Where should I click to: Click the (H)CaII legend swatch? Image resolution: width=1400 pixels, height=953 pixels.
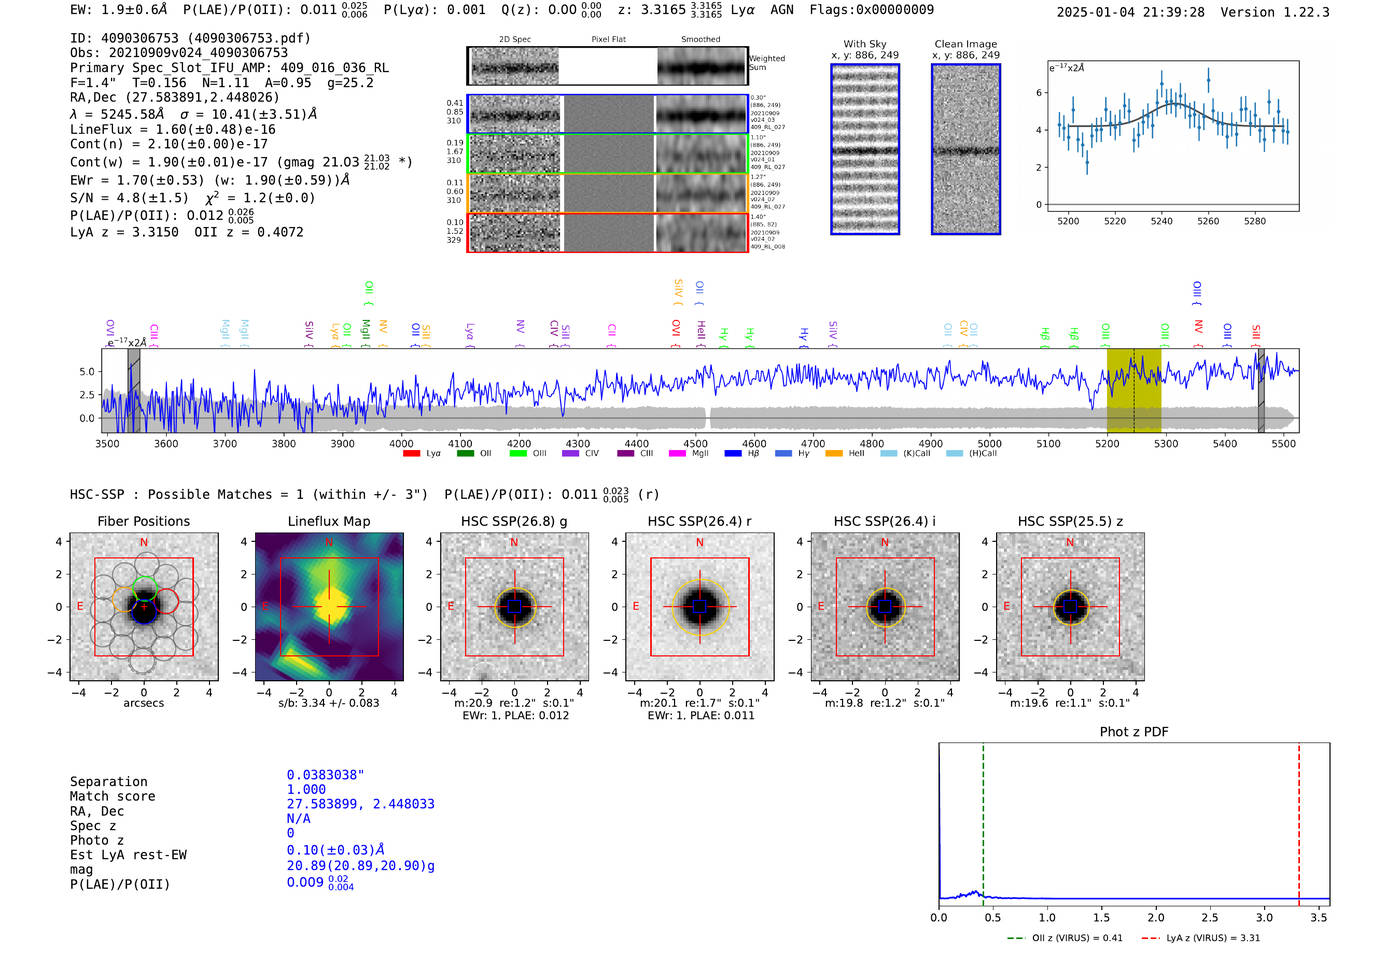[x=955, y=454]
